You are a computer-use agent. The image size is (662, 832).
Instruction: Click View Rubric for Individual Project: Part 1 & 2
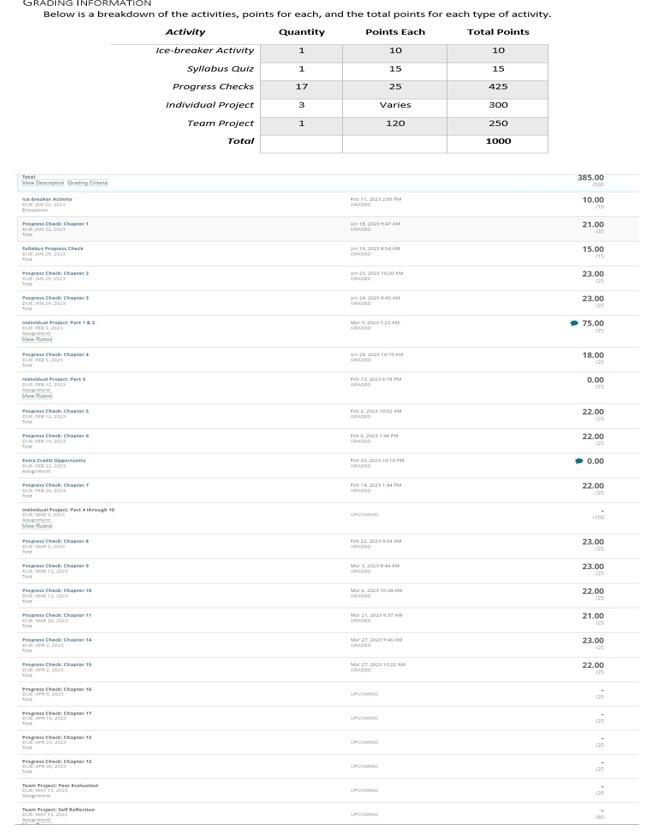click(x=33, y=340)
